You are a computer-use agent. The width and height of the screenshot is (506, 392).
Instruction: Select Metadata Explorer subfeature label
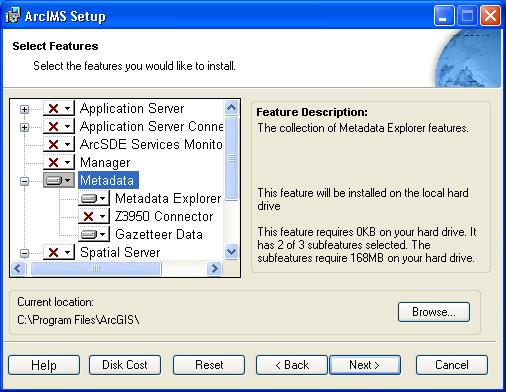pyautogui.click(x=168, y=198)
